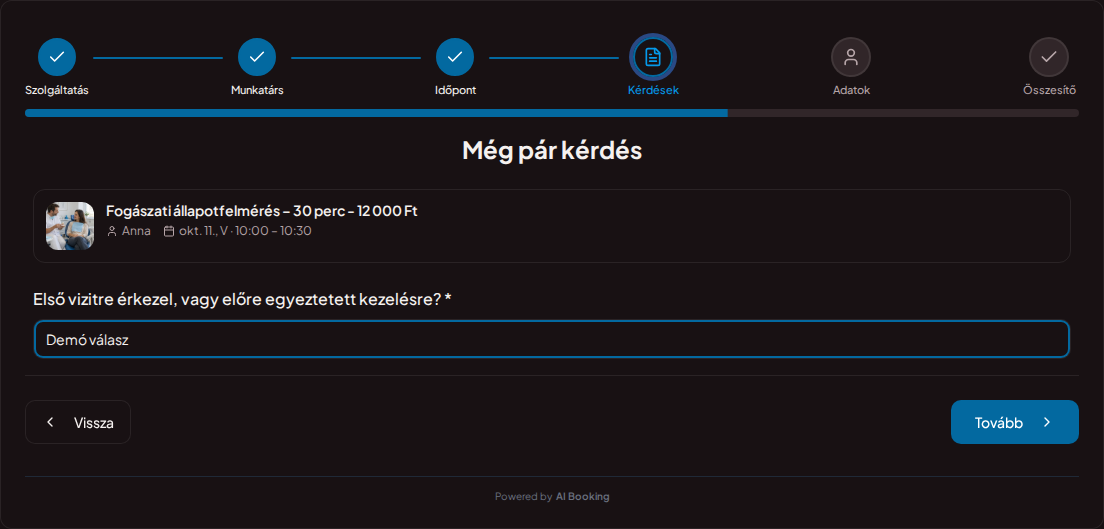Click the Szolgáltatás step checkmark circle
The height and width of the screenshot is (529, 1104).
pos(57,57)
